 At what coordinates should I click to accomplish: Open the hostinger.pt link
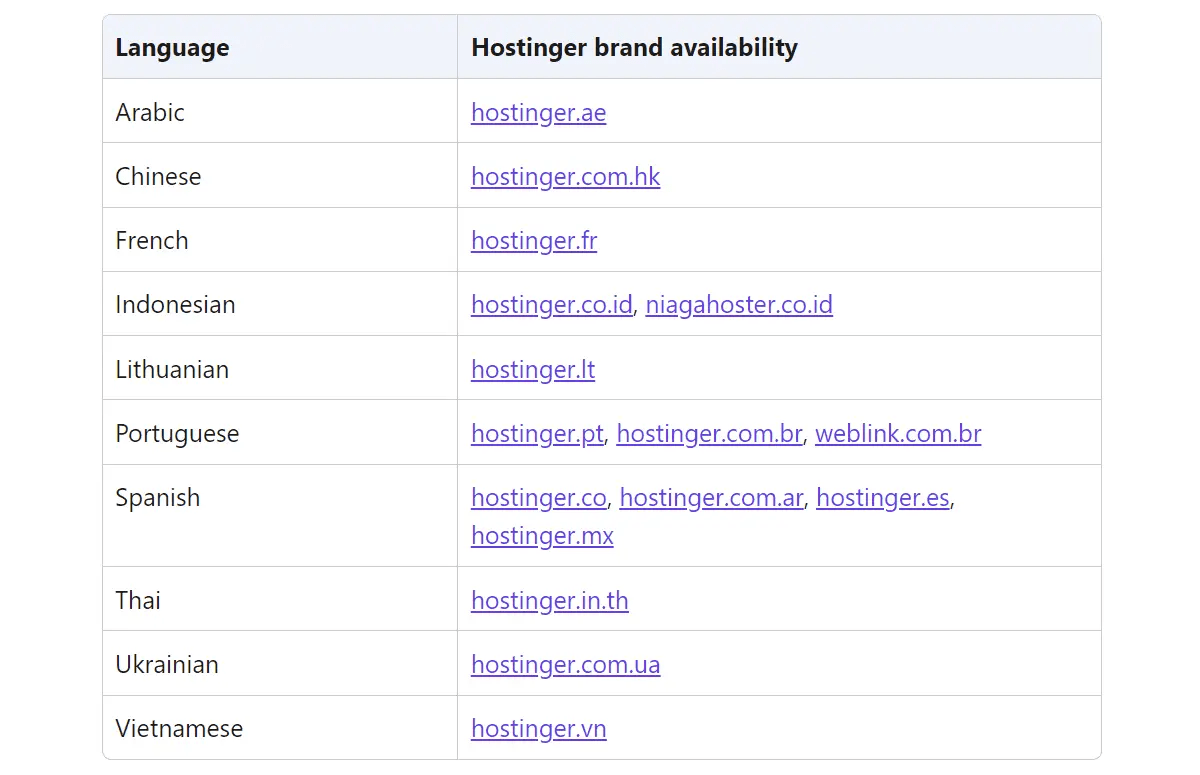coord(537,434)
